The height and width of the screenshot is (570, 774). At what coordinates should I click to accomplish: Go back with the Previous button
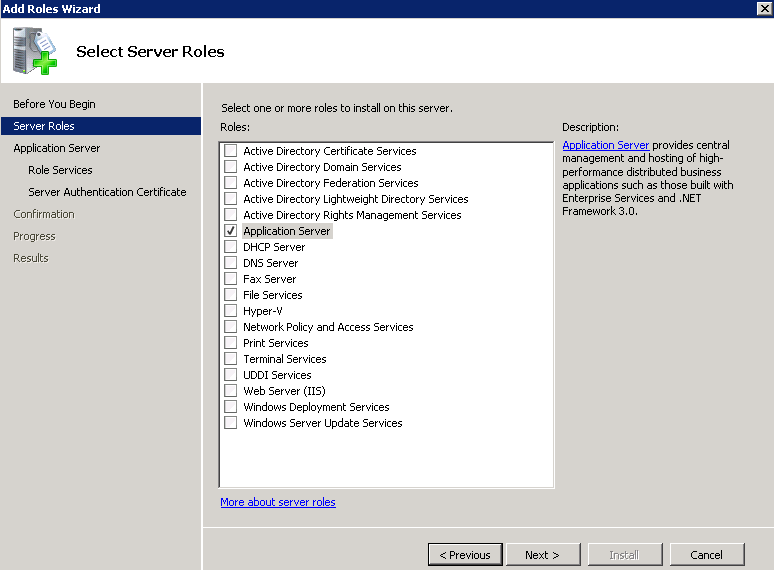465,555
